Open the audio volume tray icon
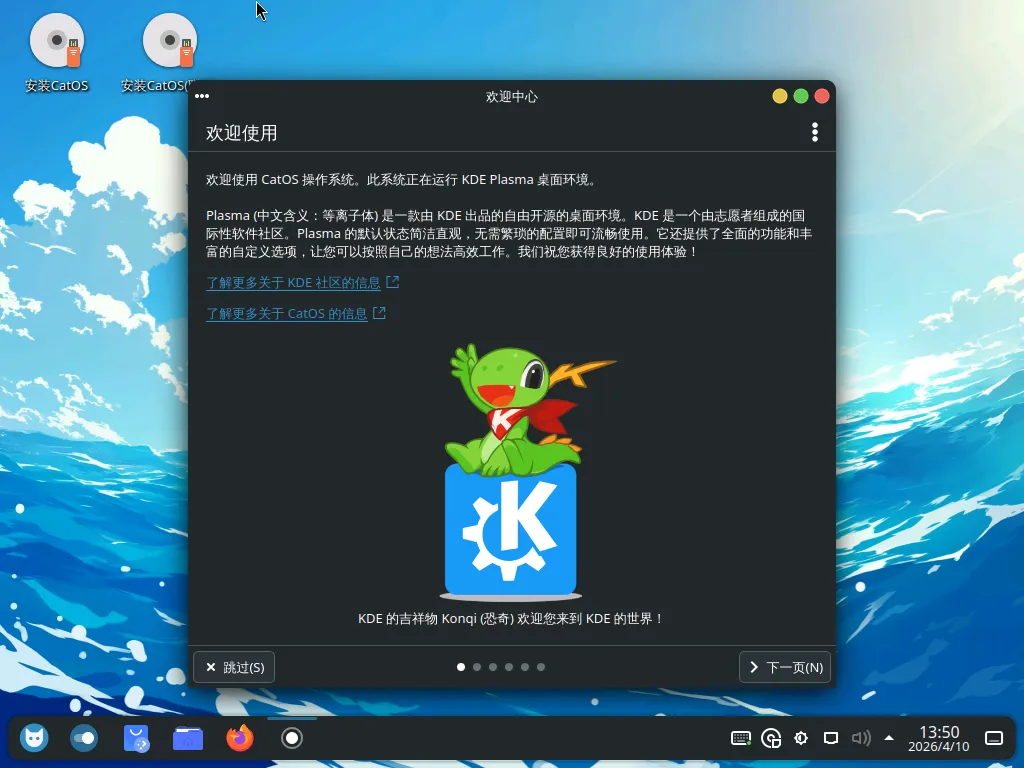This screenshot has width=1024, height=768. (x=861, y=739)
